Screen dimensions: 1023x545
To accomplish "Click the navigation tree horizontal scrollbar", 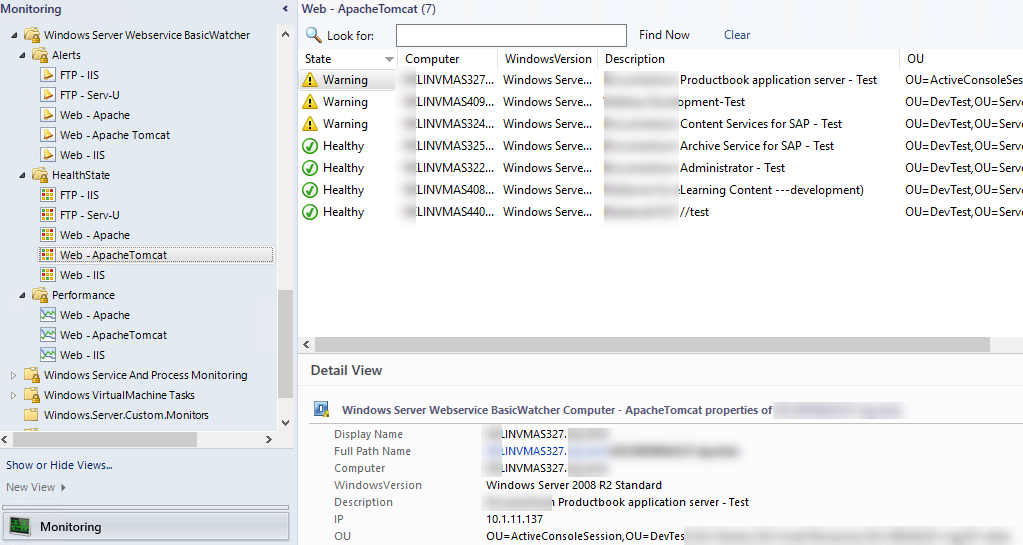I will click(105, 440).
